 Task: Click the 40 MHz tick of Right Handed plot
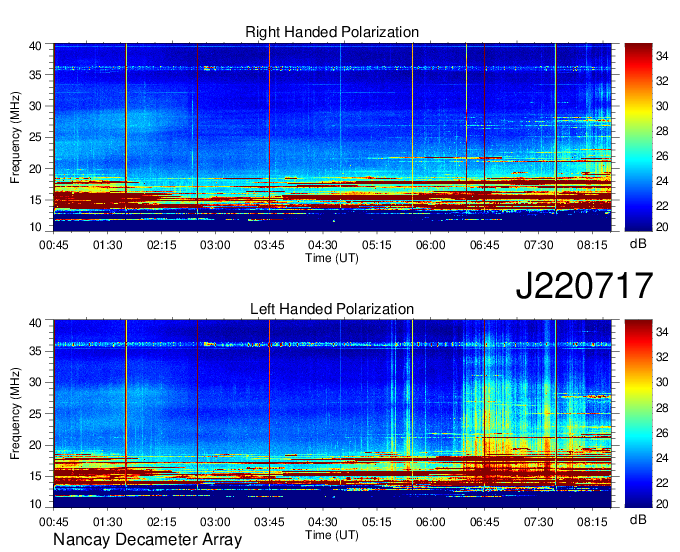[x=36, y=46]
